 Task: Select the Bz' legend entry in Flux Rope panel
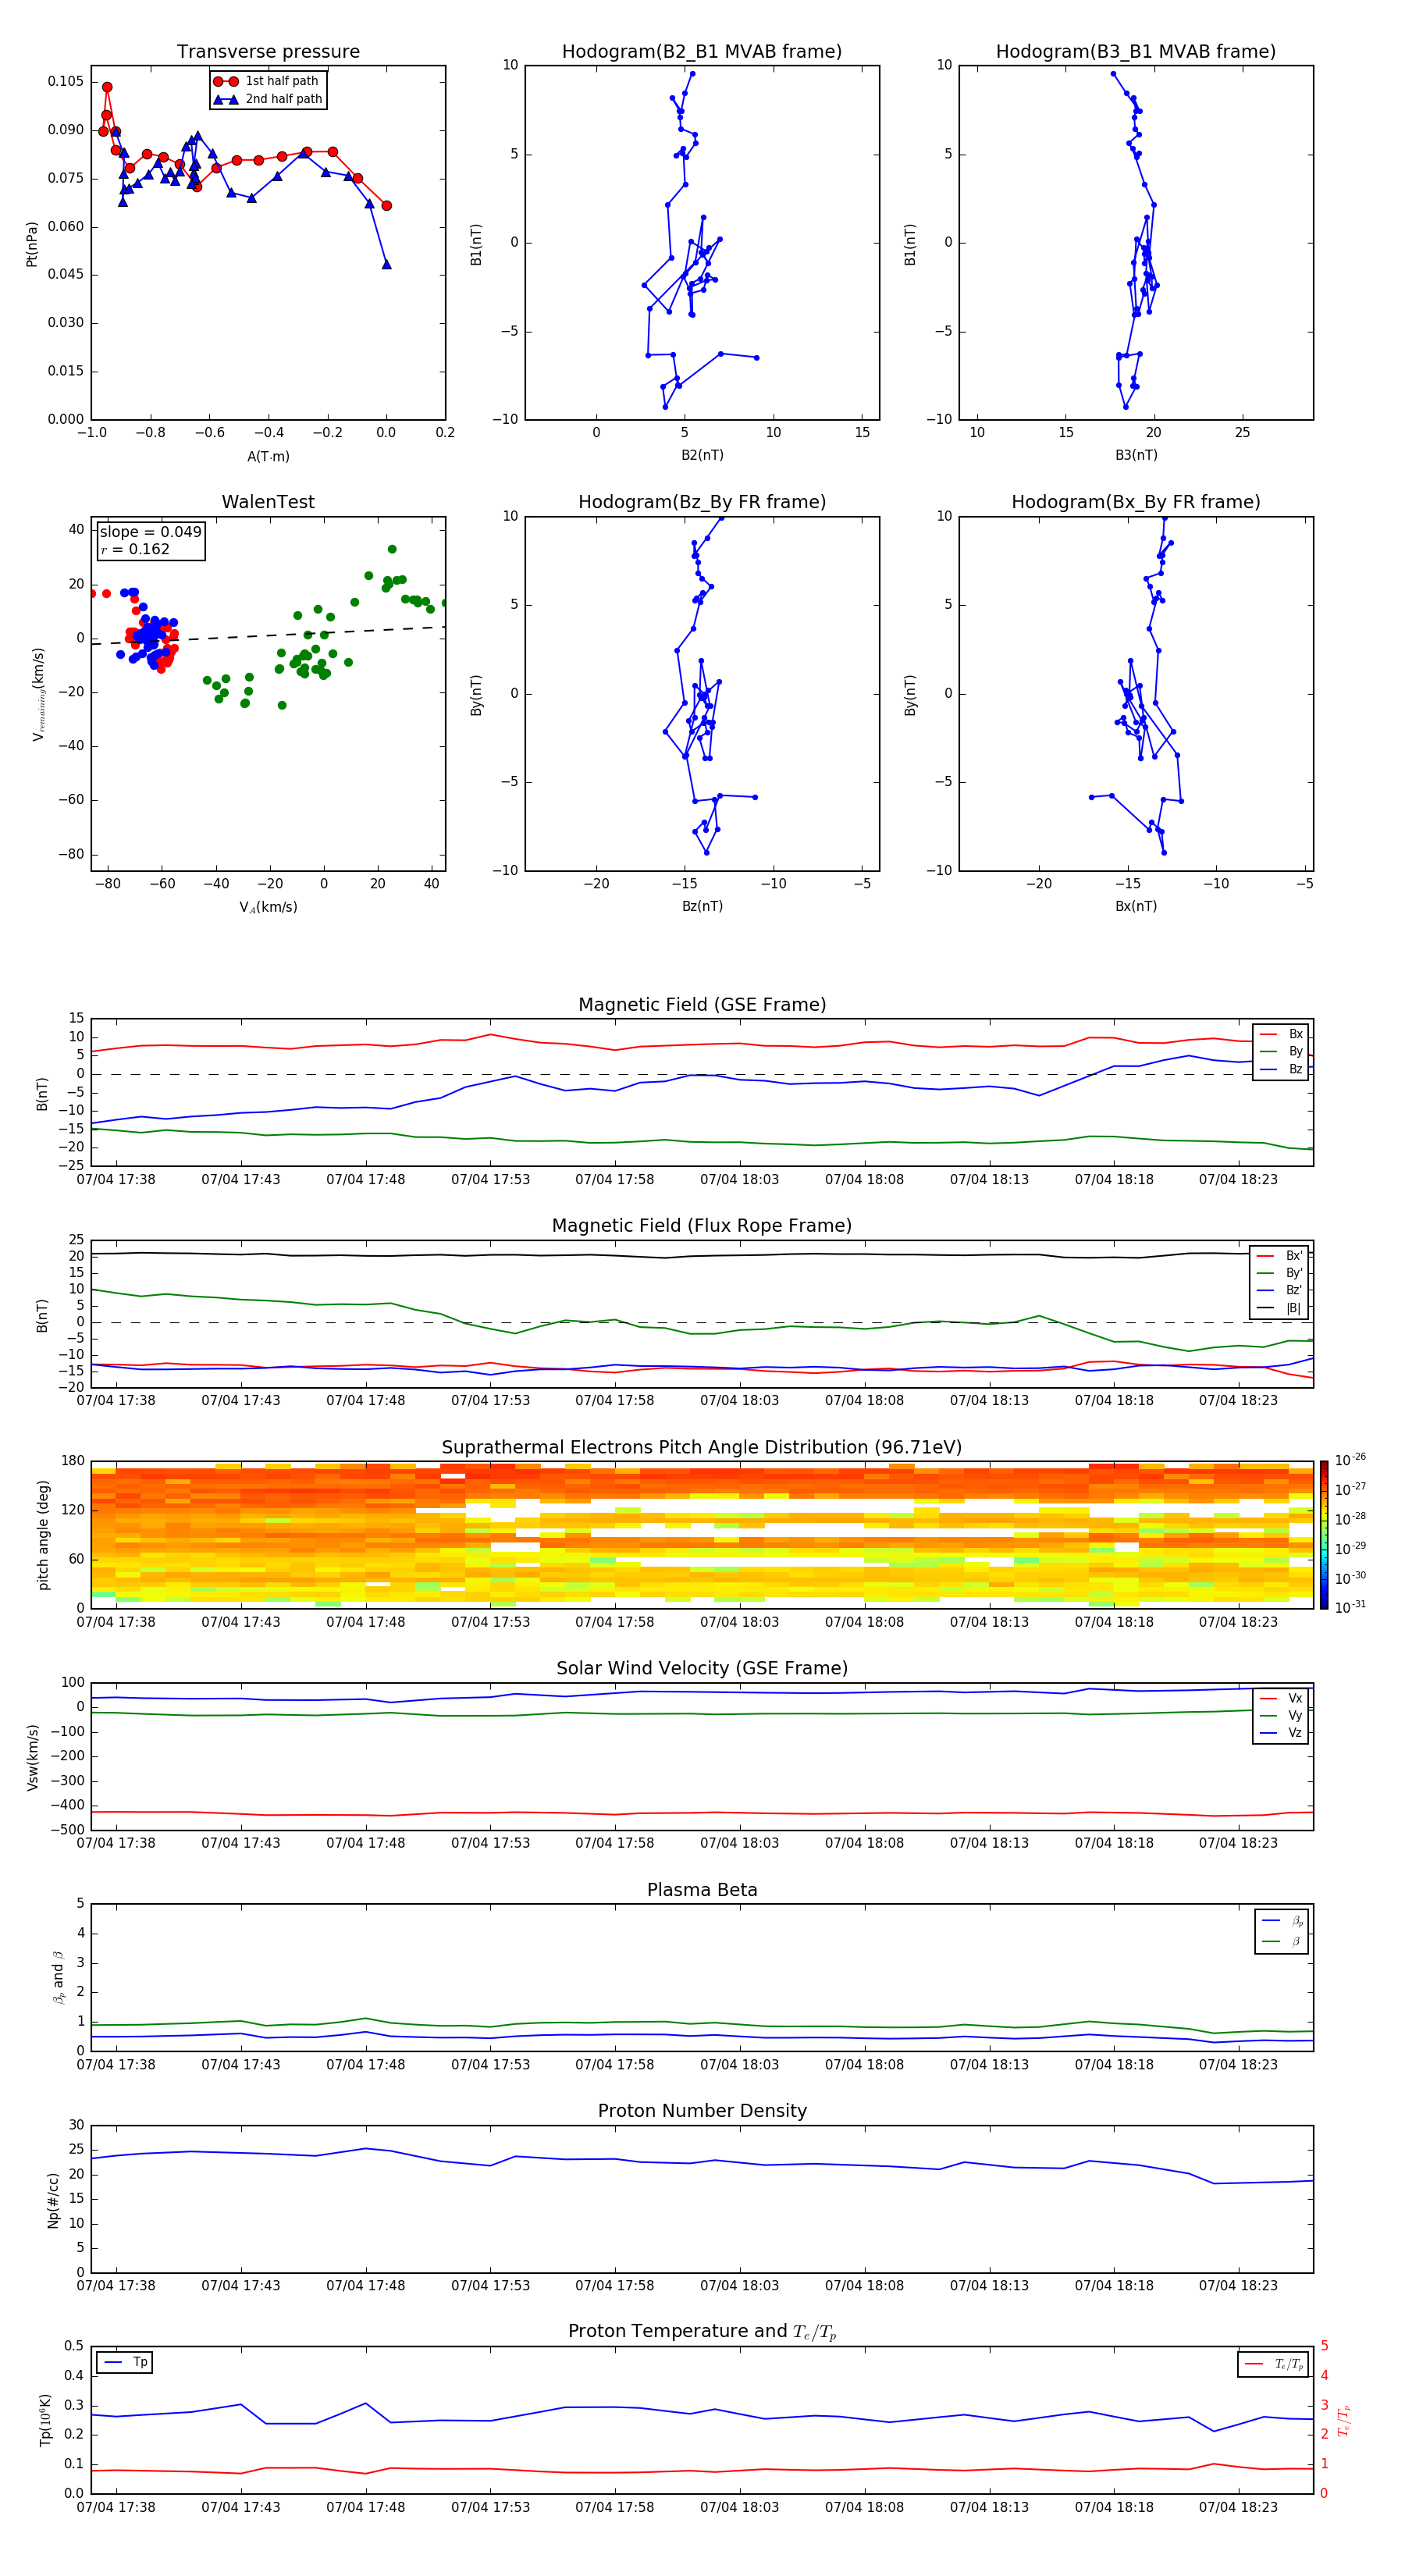click(1279, 1290)
